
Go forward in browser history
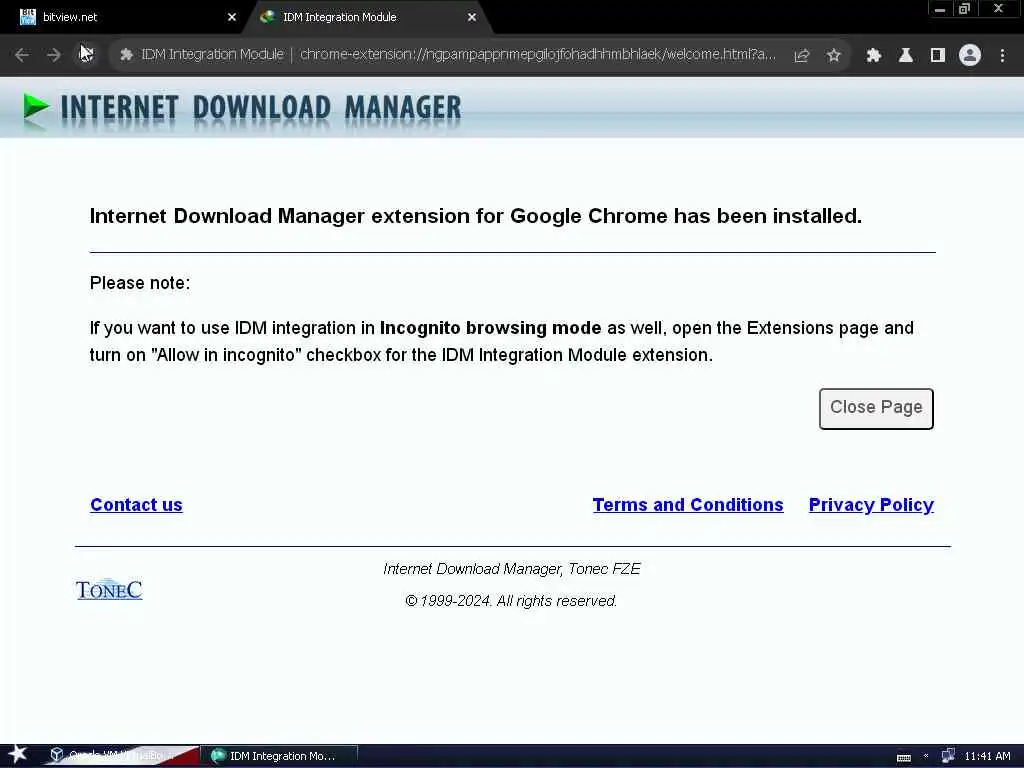pyautogui.click(x=54, y=55)
